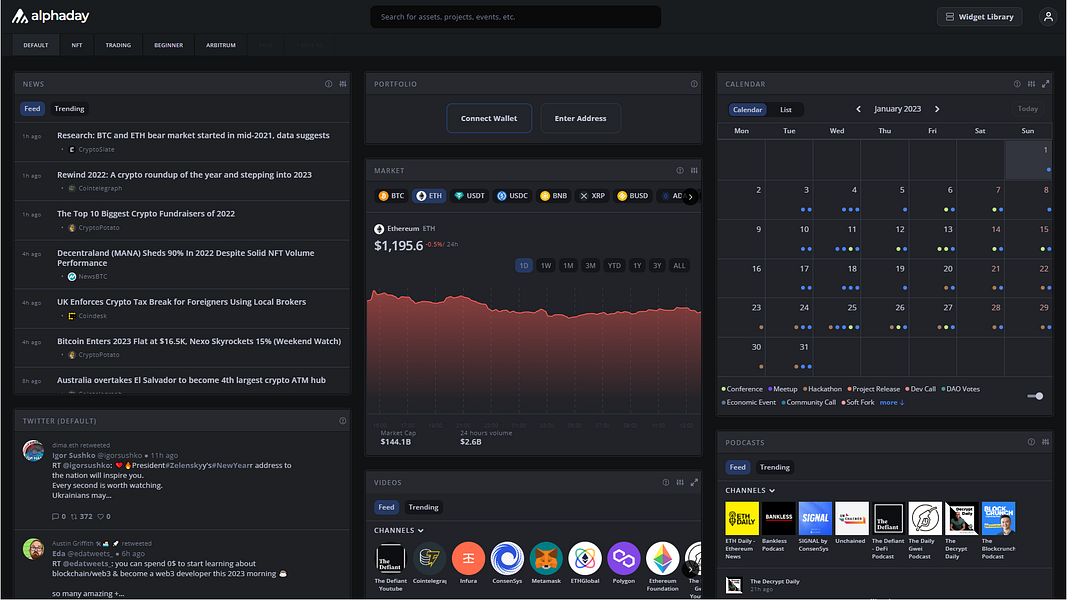Click the Enter Address button
Screen dimensions: 1067x600
point(580,118)
